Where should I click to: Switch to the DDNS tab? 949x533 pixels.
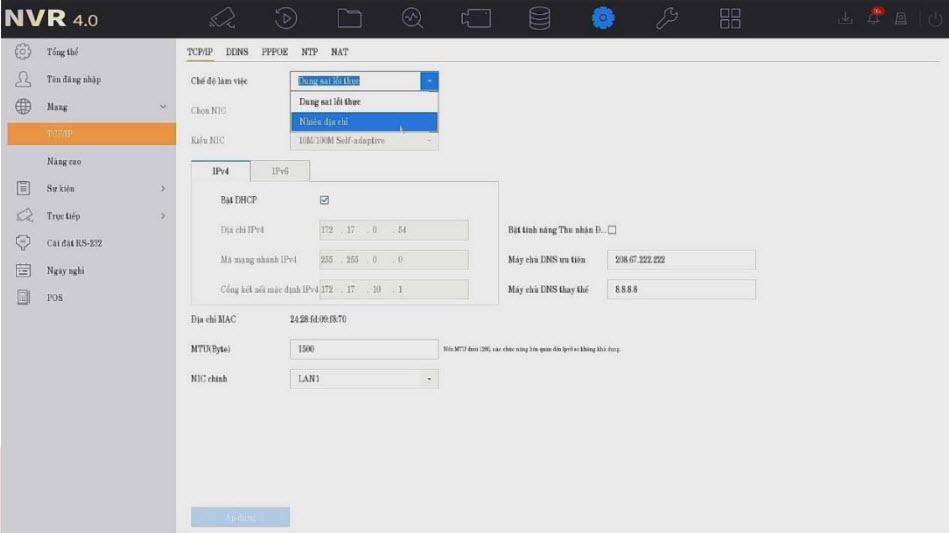237,52
